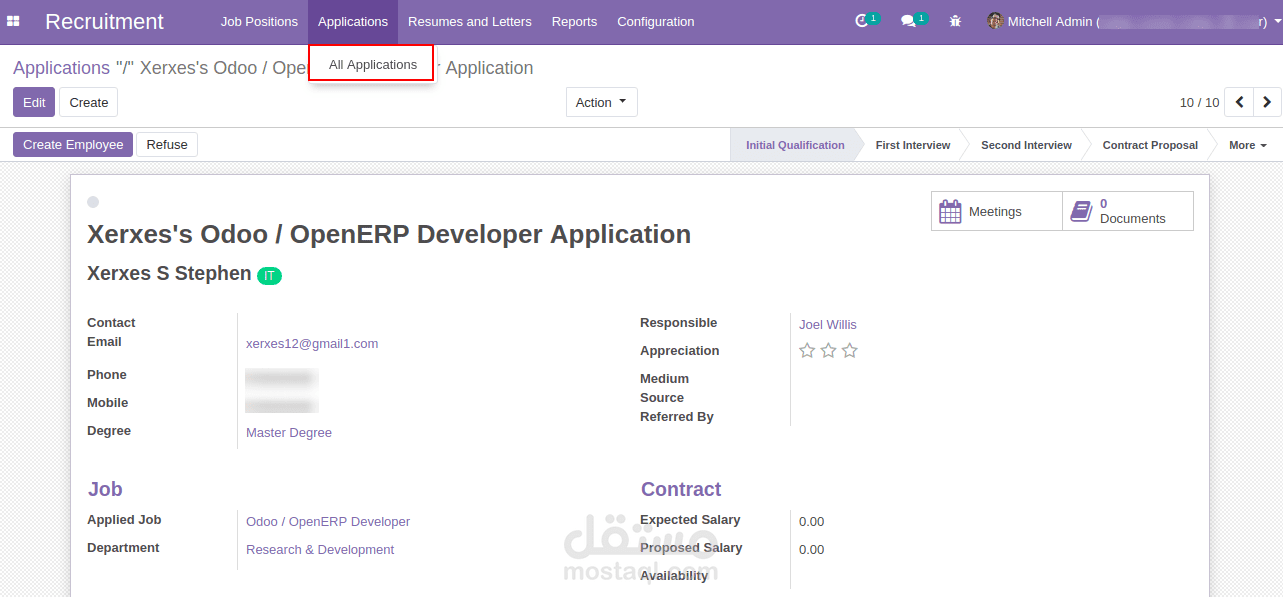1283x597 pixels.
Task: Click the Meetings calendar icon
Action: [x=950, y=211]
